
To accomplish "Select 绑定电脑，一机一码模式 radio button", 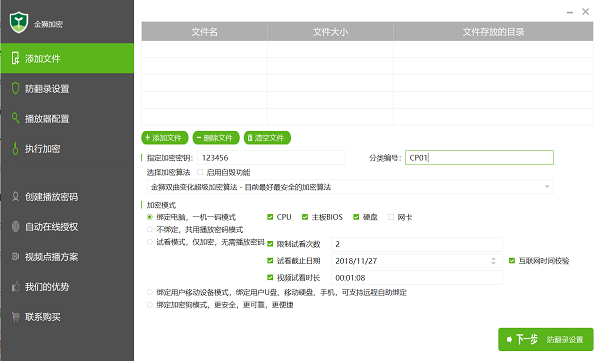I will coord(150,217).
